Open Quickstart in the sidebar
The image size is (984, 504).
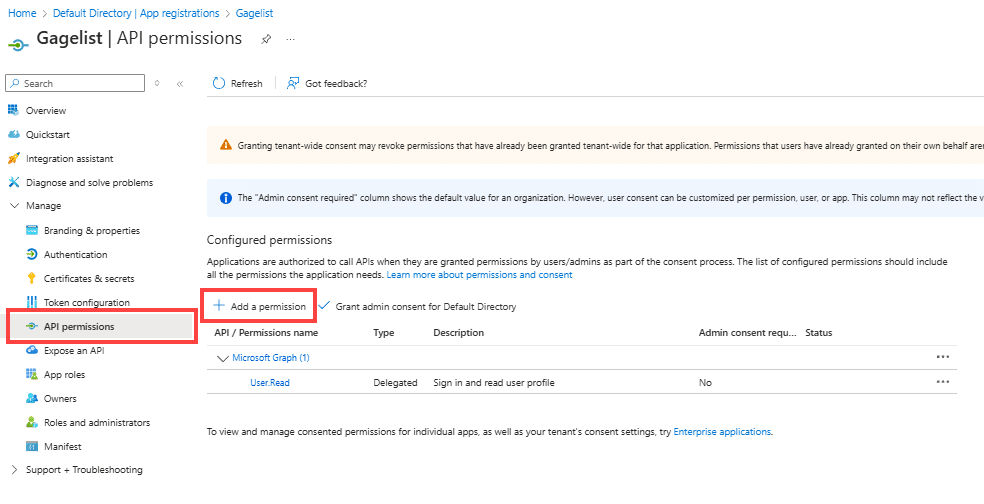pyautogui.click(x=47, y=134)
